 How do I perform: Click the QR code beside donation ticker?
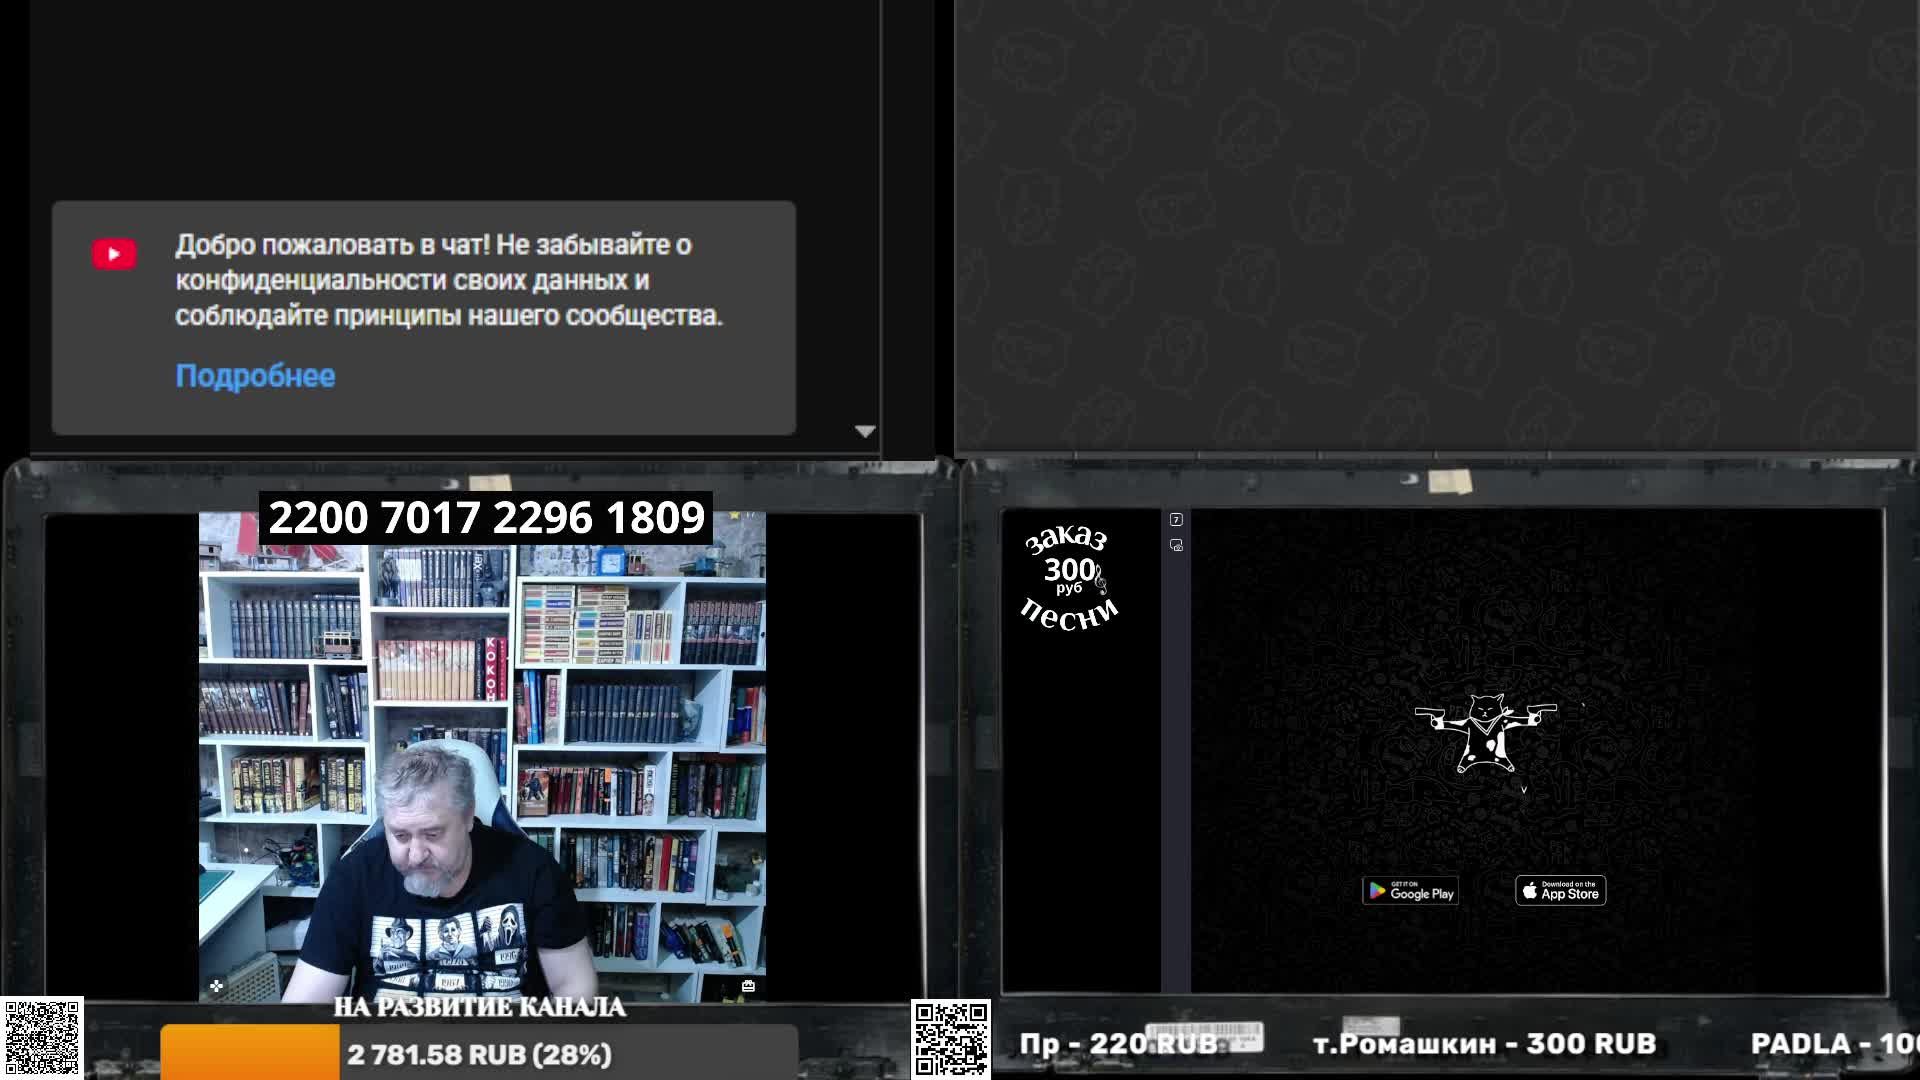[x=950, y=1039]
